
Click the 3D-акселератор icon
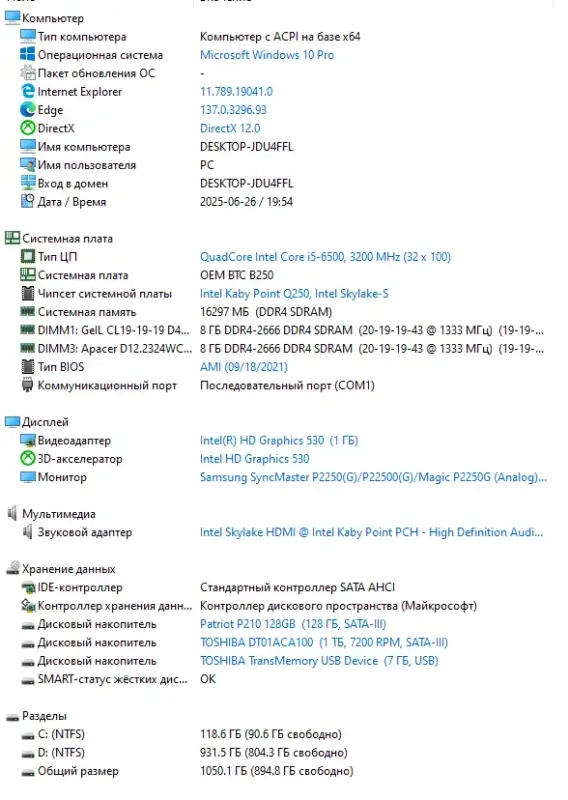27,459
